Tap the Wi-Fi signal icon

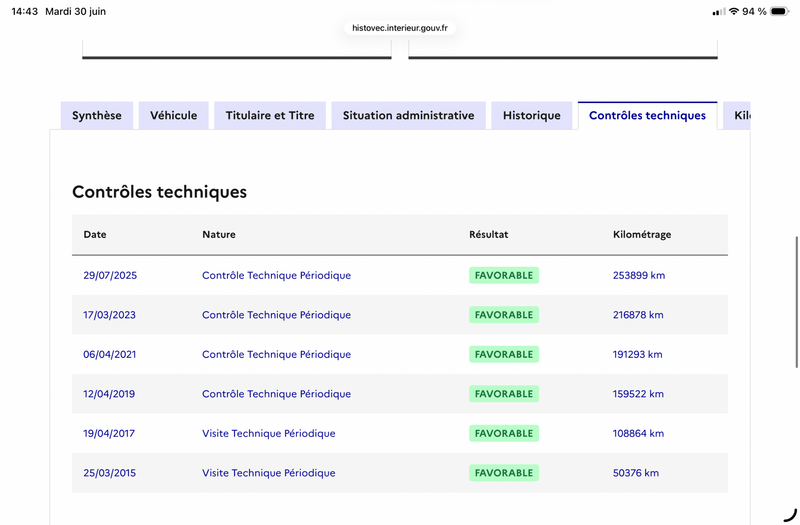(734, 11)
